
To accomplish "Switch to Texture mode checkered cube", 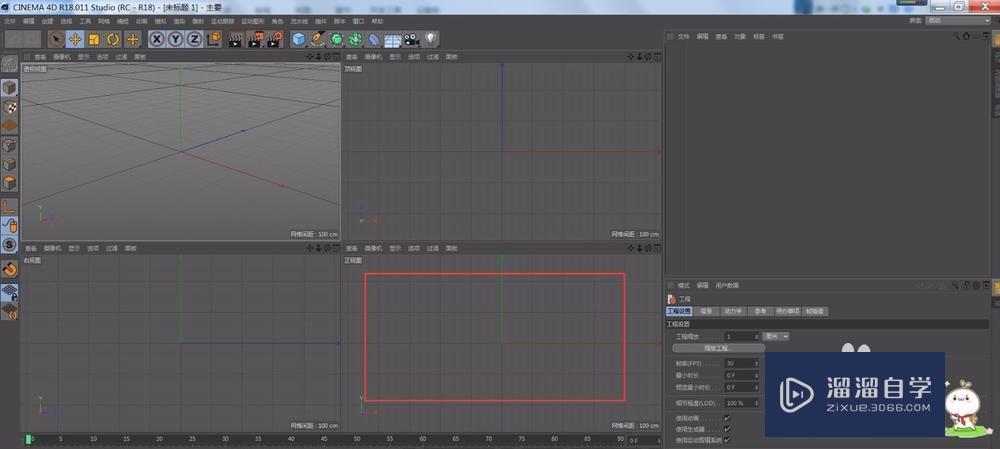I will tap(10, 107).
